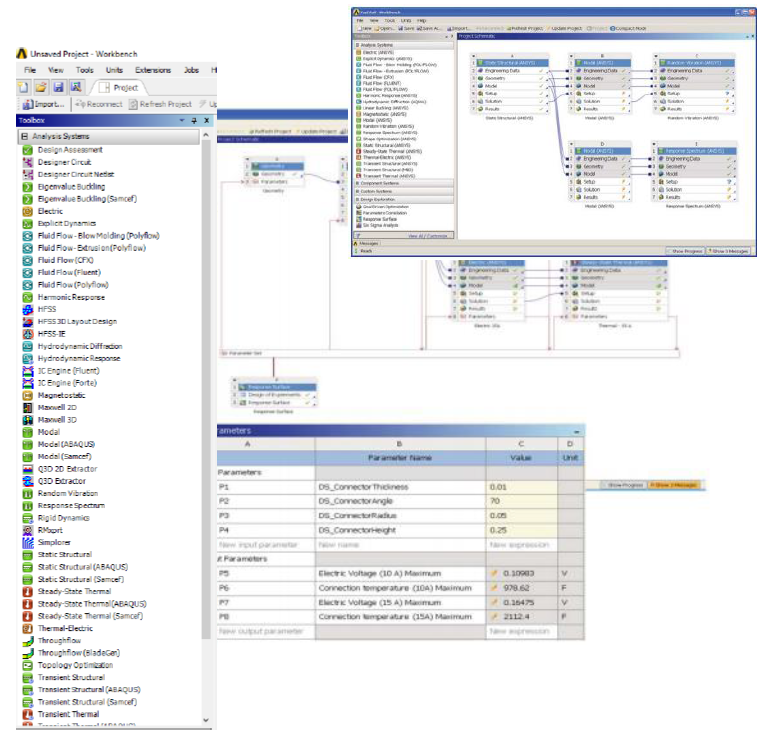The image size is (781, 737).
Task: Click Show Progress in the small Workbench window
Action: pyautogui.click(x=684, y=251)
